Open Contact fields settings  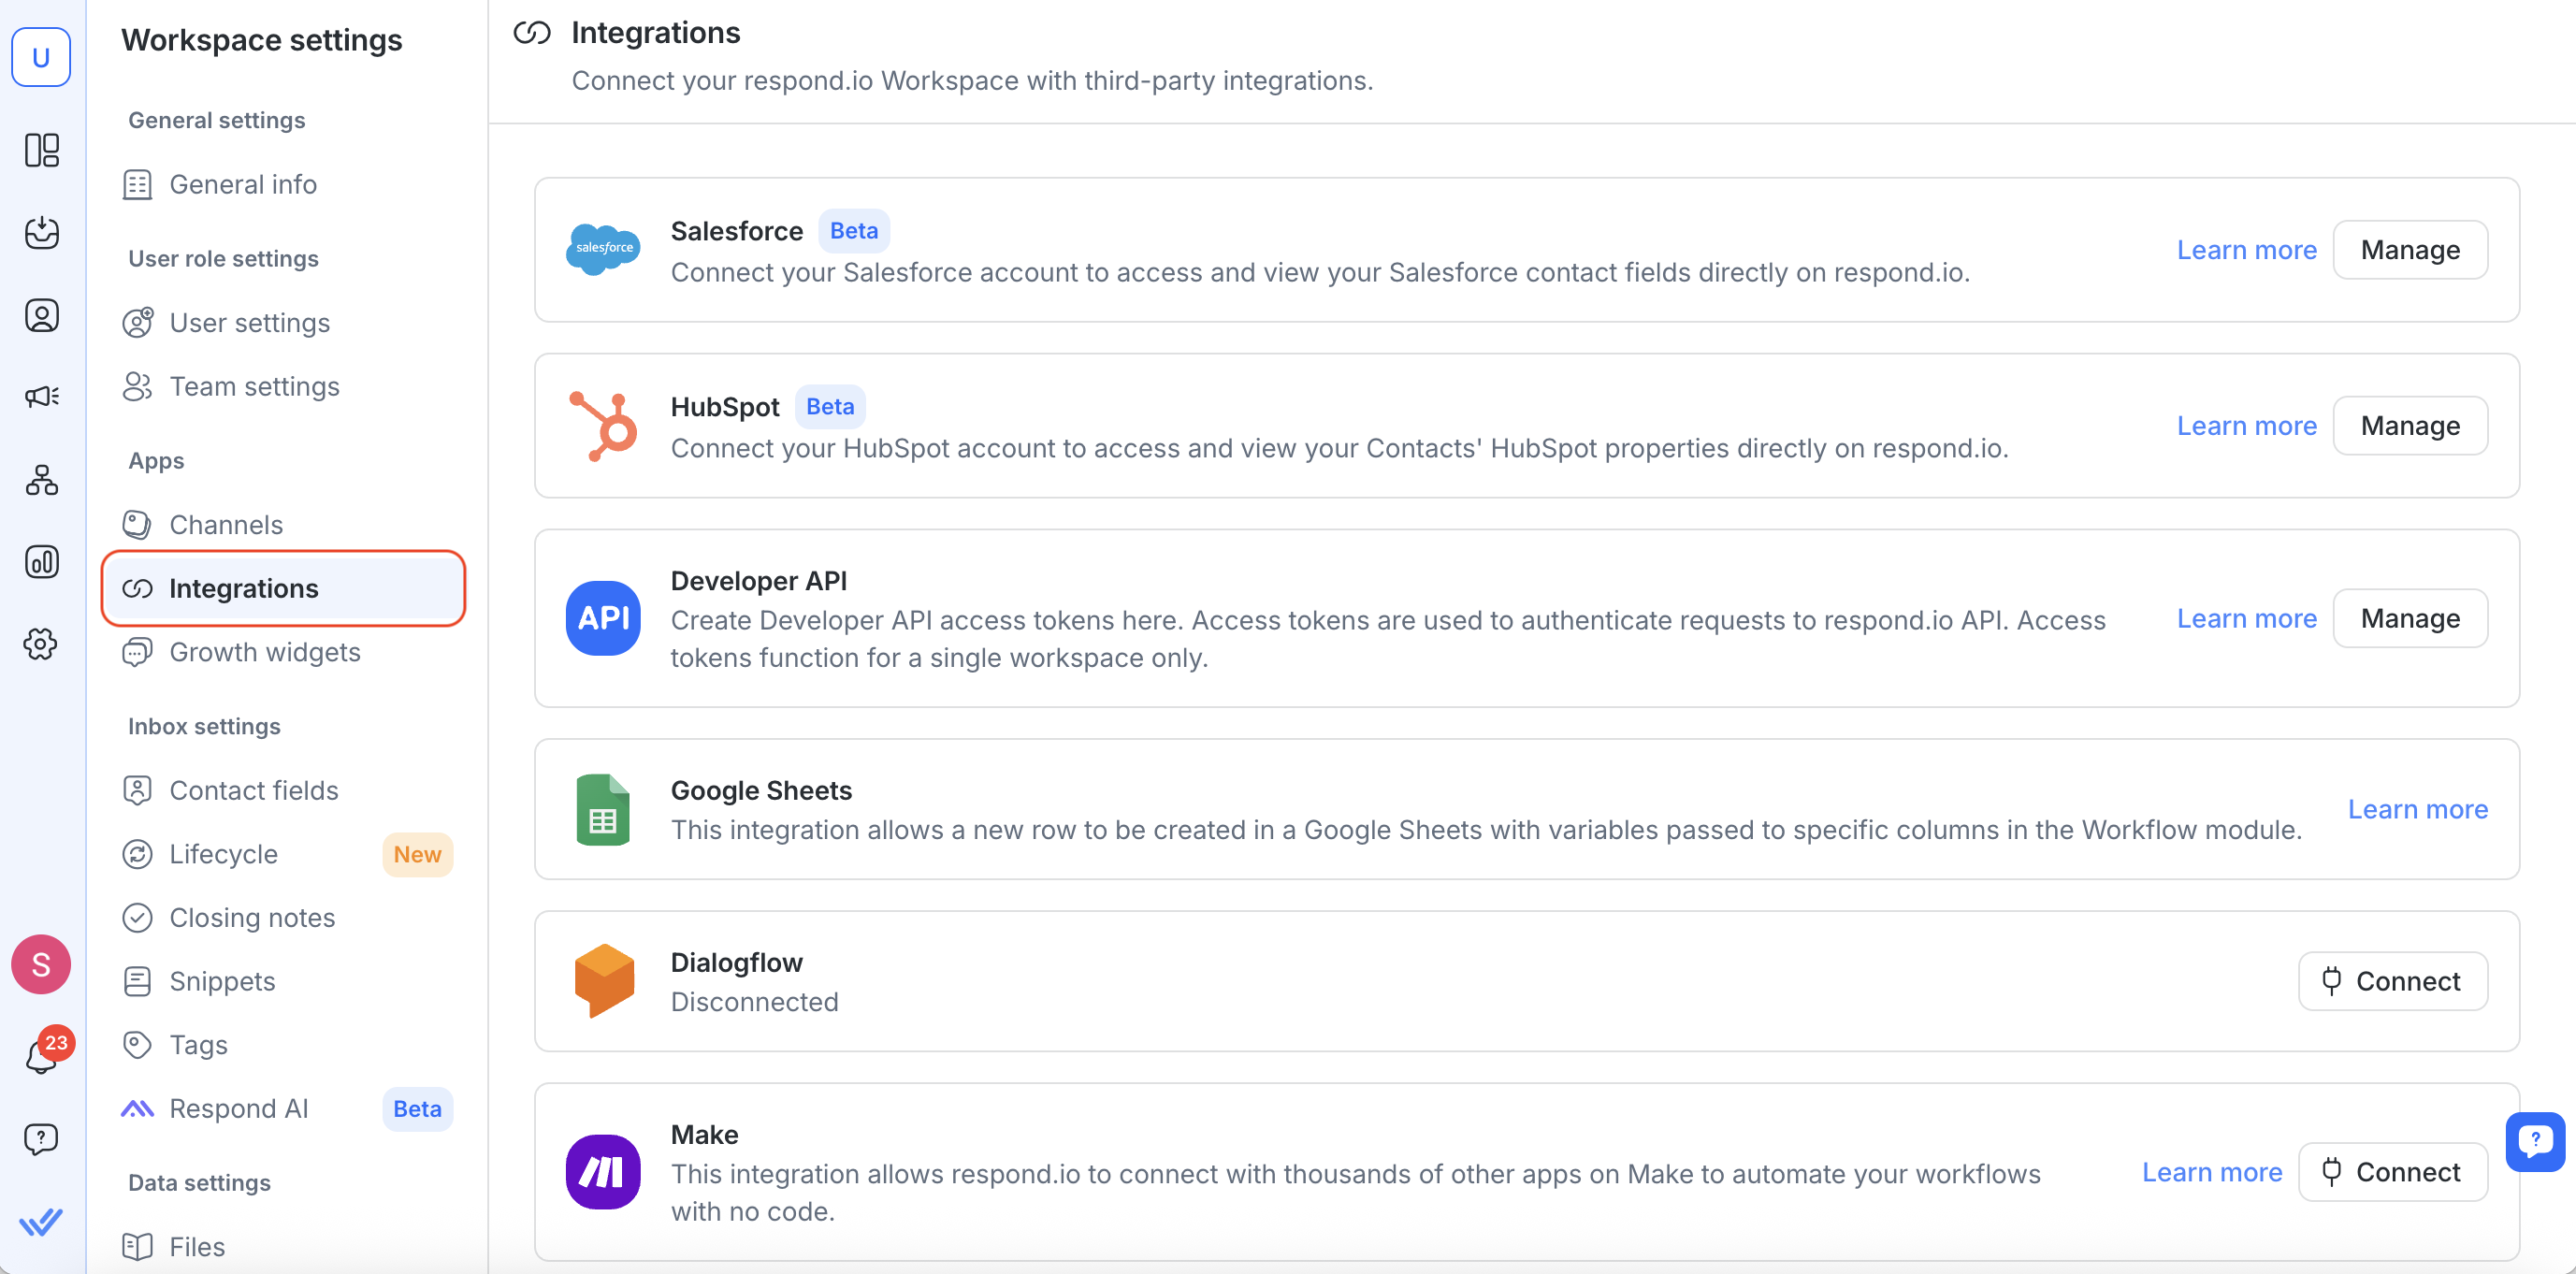point(253,790)
